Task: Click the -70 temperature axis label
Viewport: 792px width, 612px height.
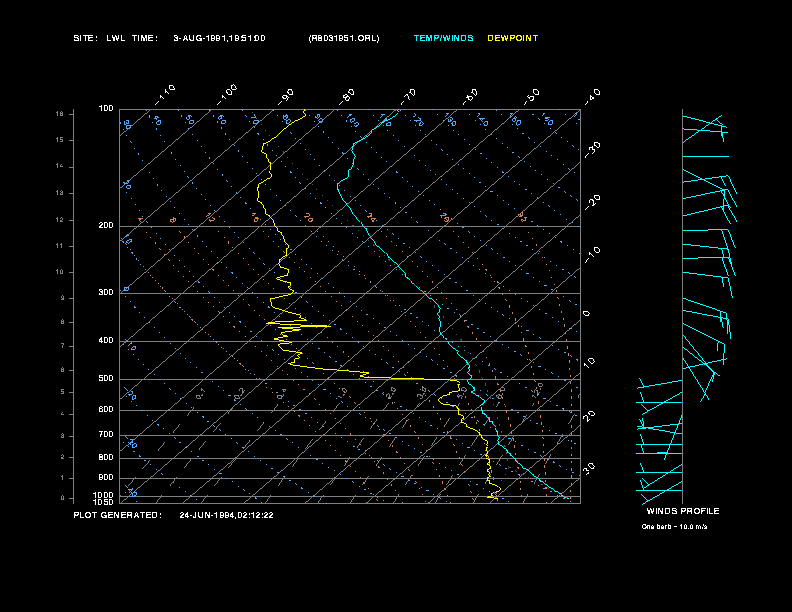Action: (x=409, y=97)
